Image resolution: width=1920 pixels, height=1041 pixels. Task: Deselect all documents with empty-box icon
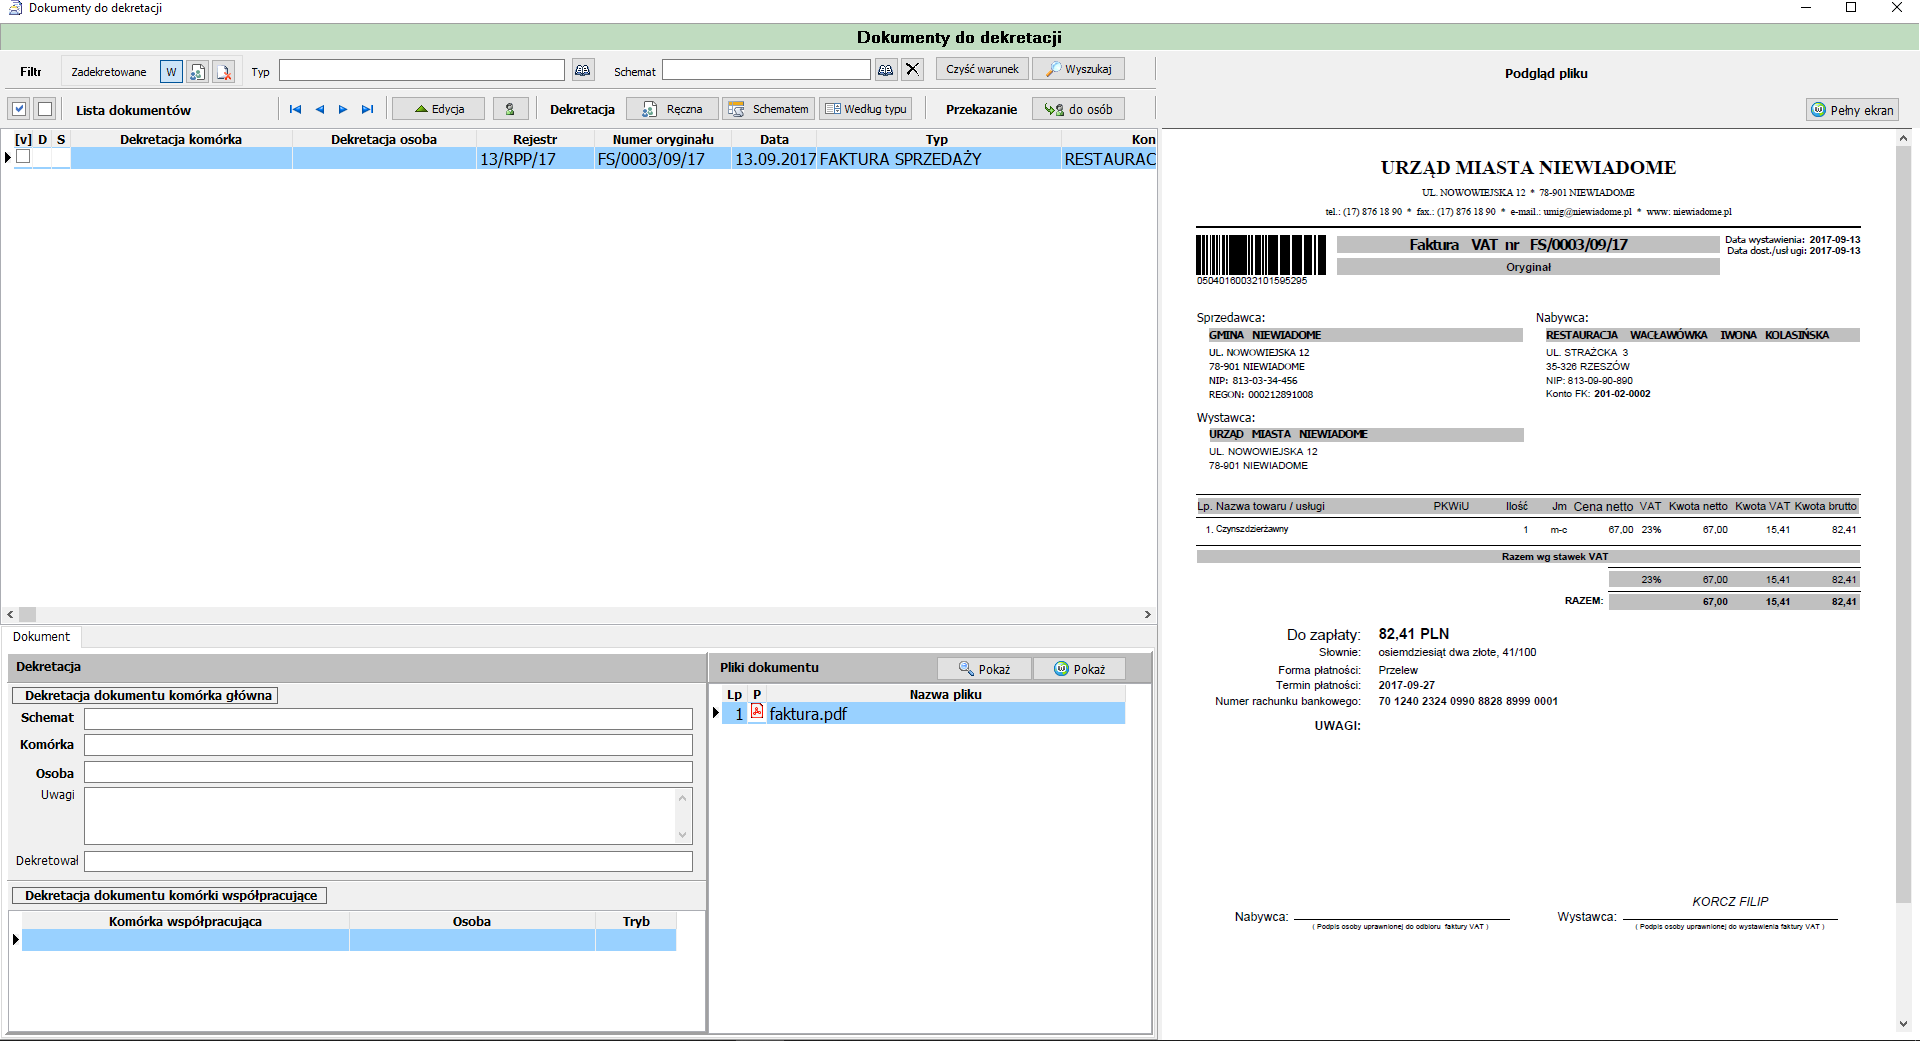click(45, 109)
